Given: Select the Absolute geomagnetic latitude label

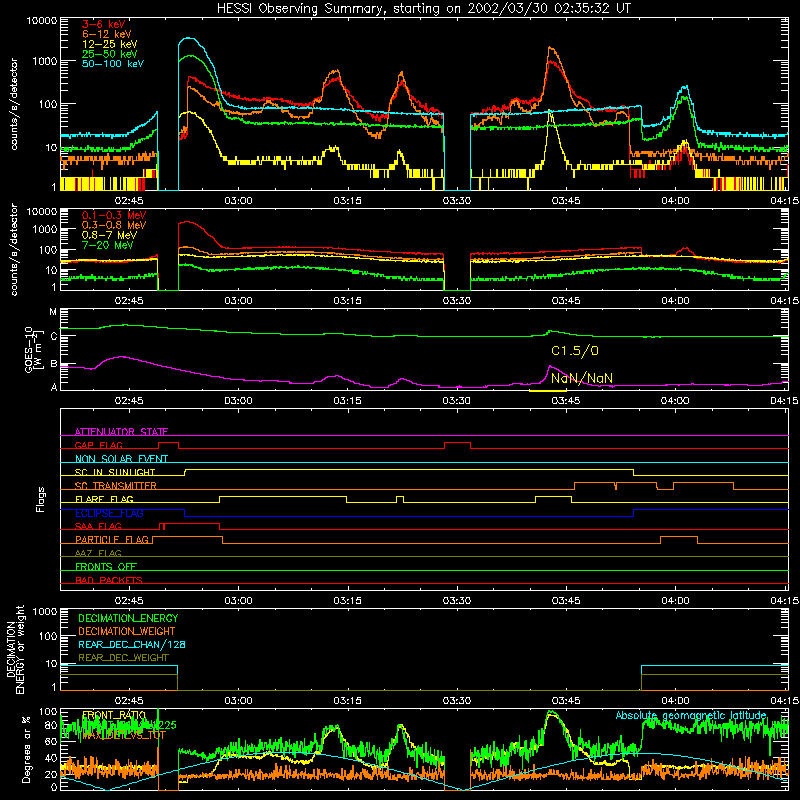Looking at the screenshot, I should [x=691, y=716].
